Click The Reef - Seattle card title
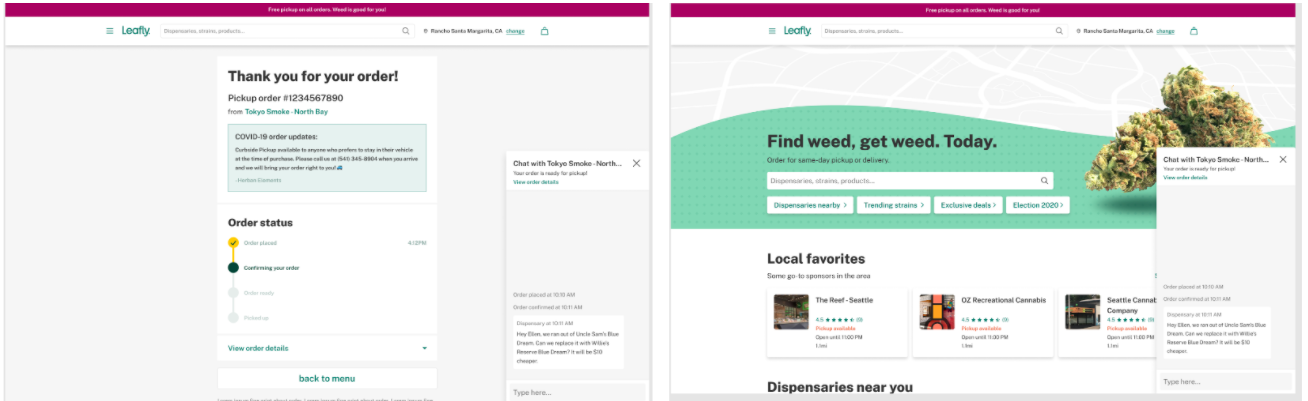This screenshot has width=1308, height=401. pyautogui.click(x=844, y=300)
